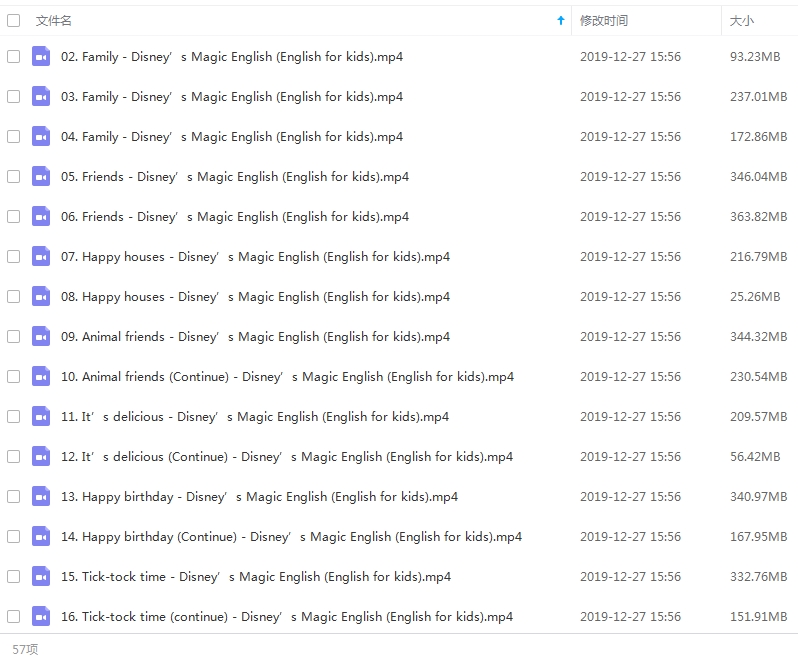The width and height of the screenshot is (798, 660).
Task: Tick checkbox for 16. Tick-tock time (continue)
Action: tap(14, 617)
